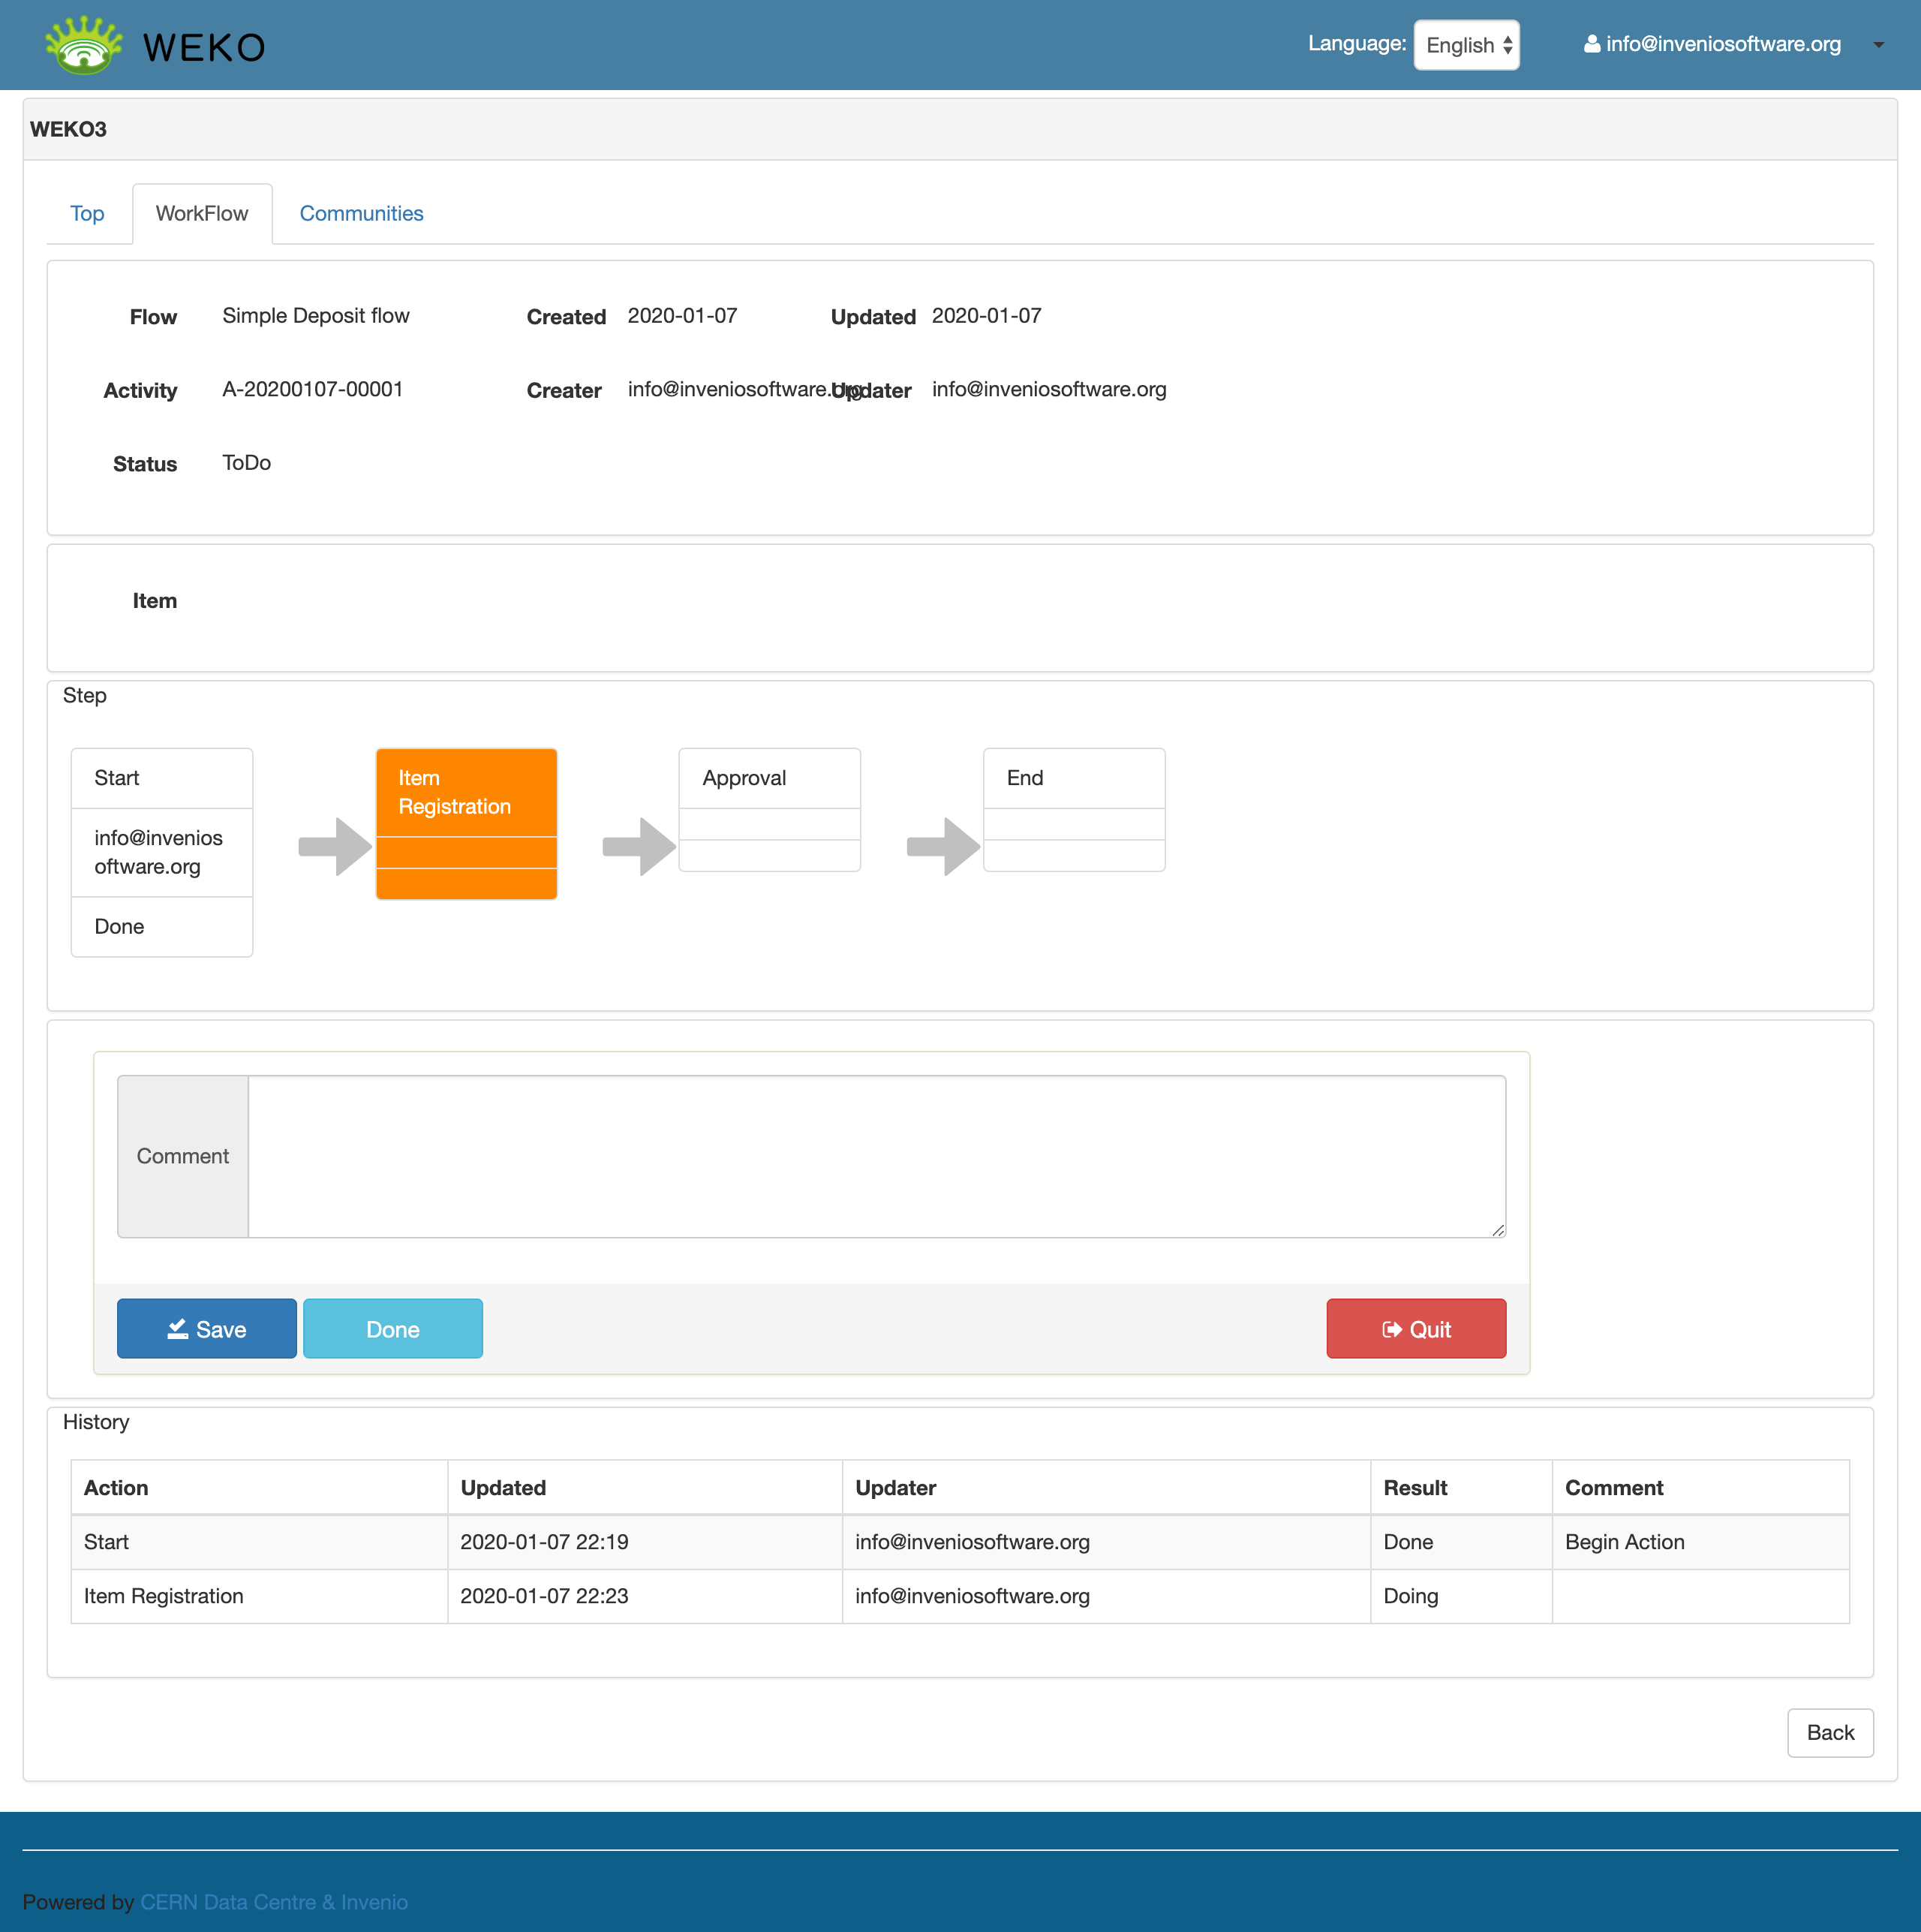Switch to the Top tab
Screen dimensions: 1921x1932
click(87, 213)
